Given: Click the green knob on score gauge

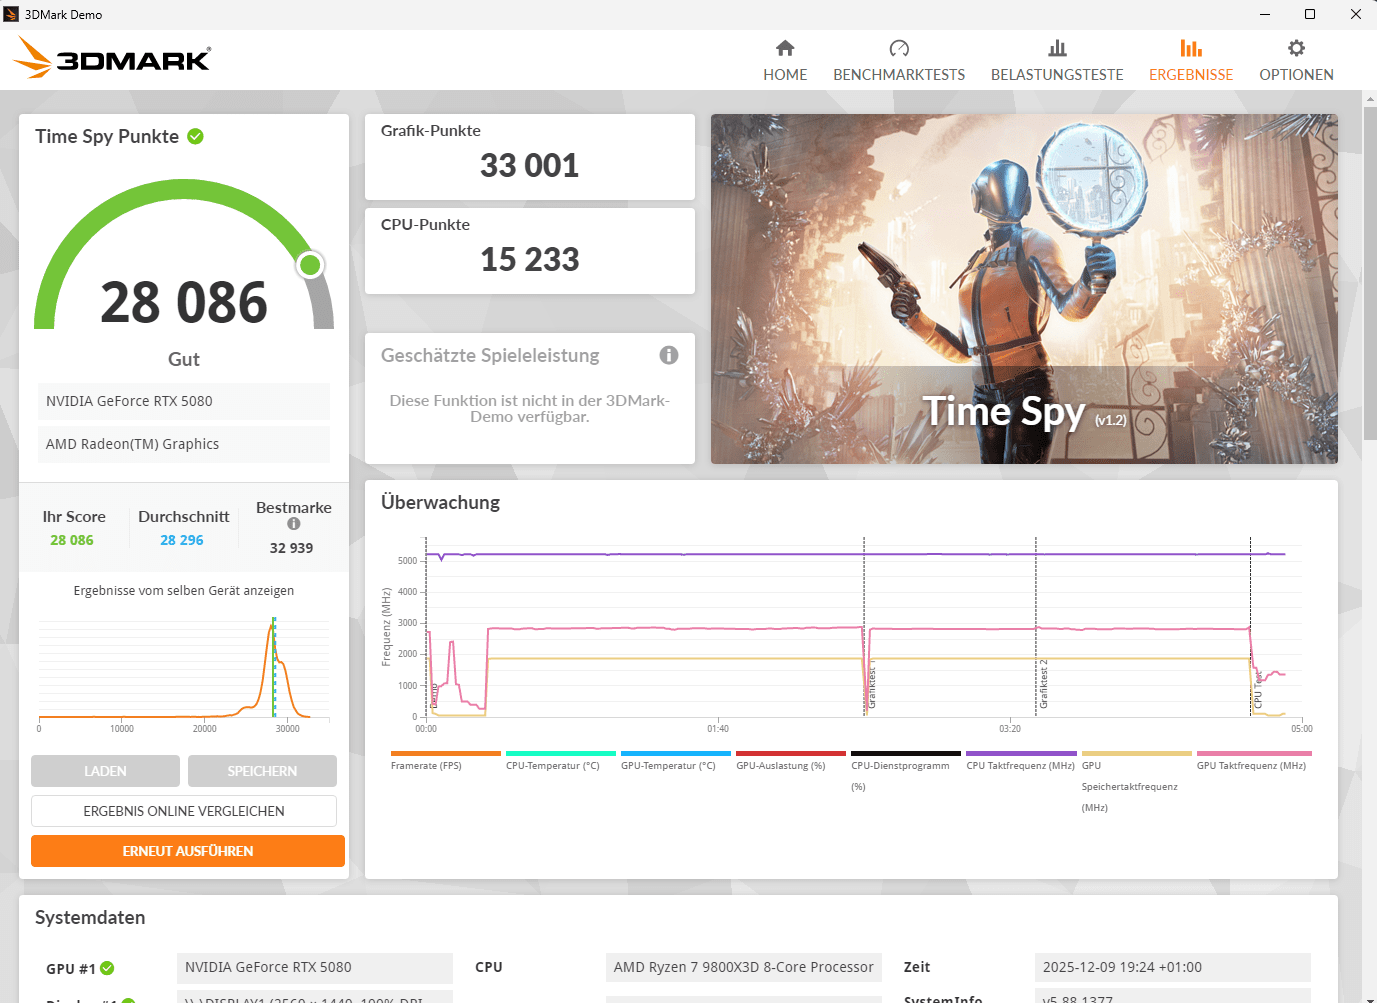Looking at the screenshot, I should click(311, 265).
